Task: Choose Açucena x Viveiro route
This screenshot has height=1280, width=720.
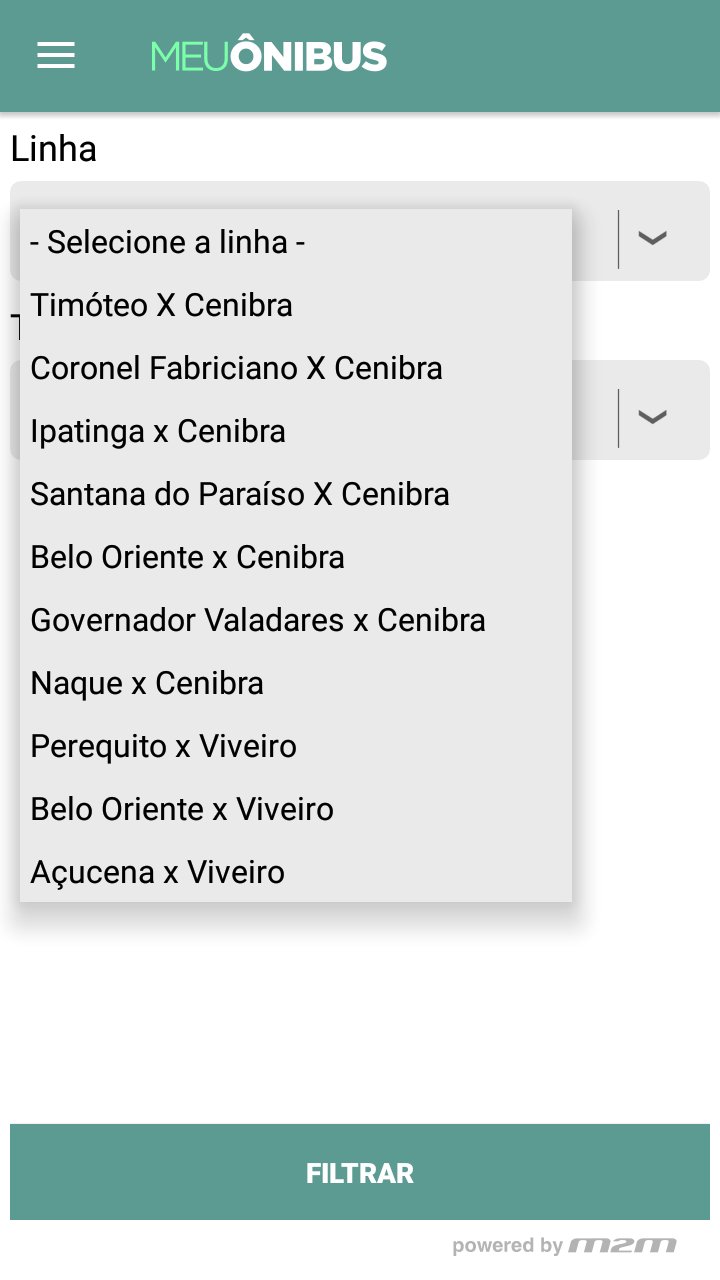Action: [x=157, y=872]
